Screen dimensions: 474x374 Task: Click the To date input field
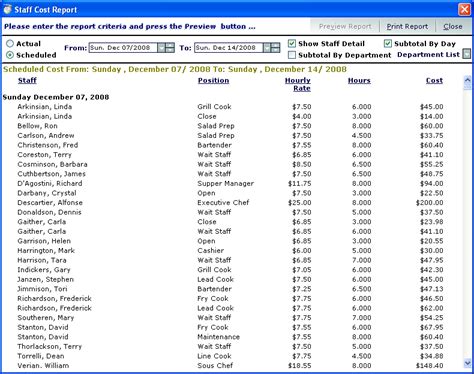click(229, 48)
